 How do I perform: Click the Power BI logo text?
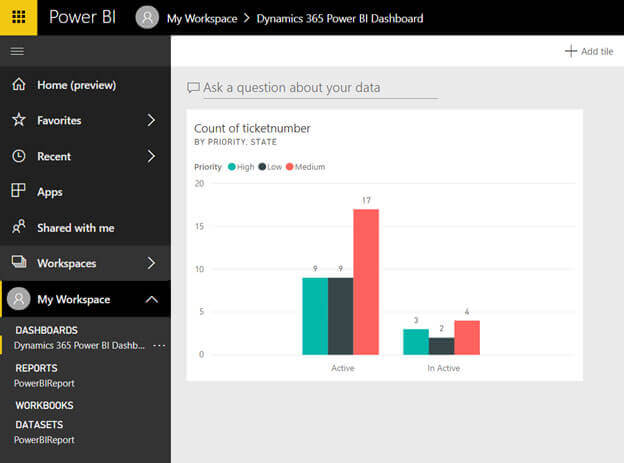82,17
